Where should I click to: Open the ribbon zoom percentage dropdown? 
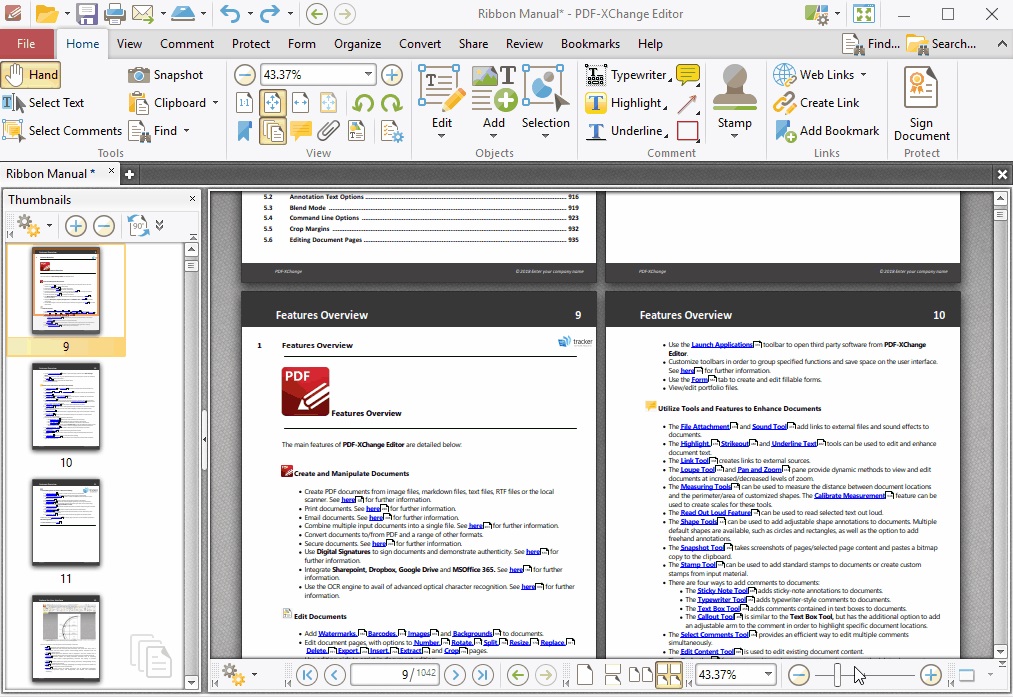point(368,75)
